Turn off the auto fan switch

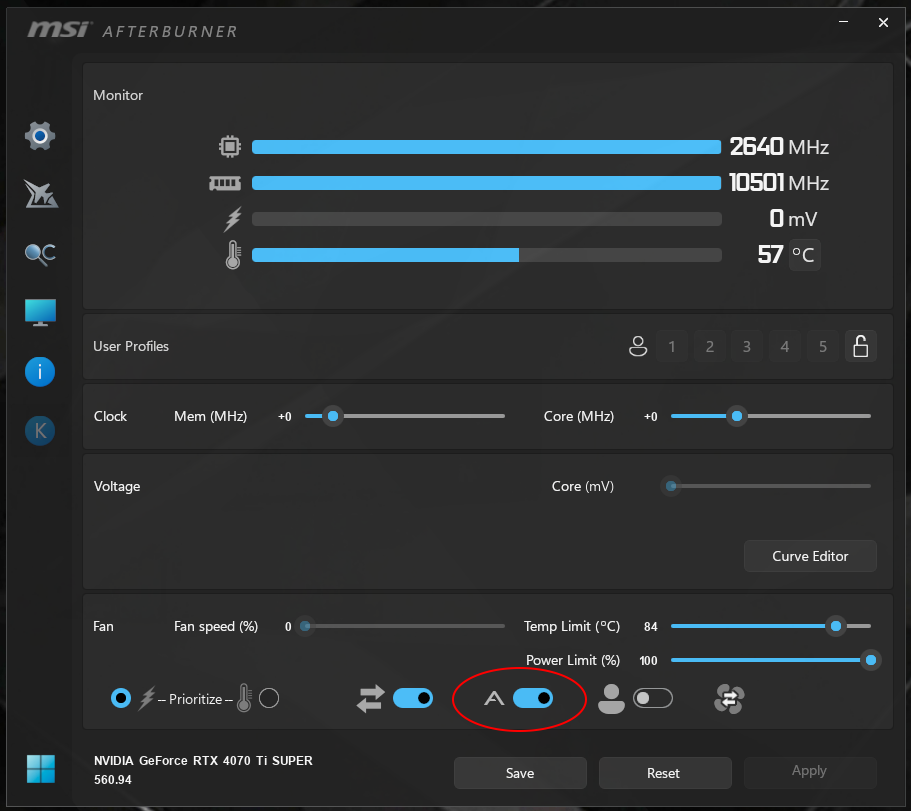pyautogui.click(x=533, y=698)
